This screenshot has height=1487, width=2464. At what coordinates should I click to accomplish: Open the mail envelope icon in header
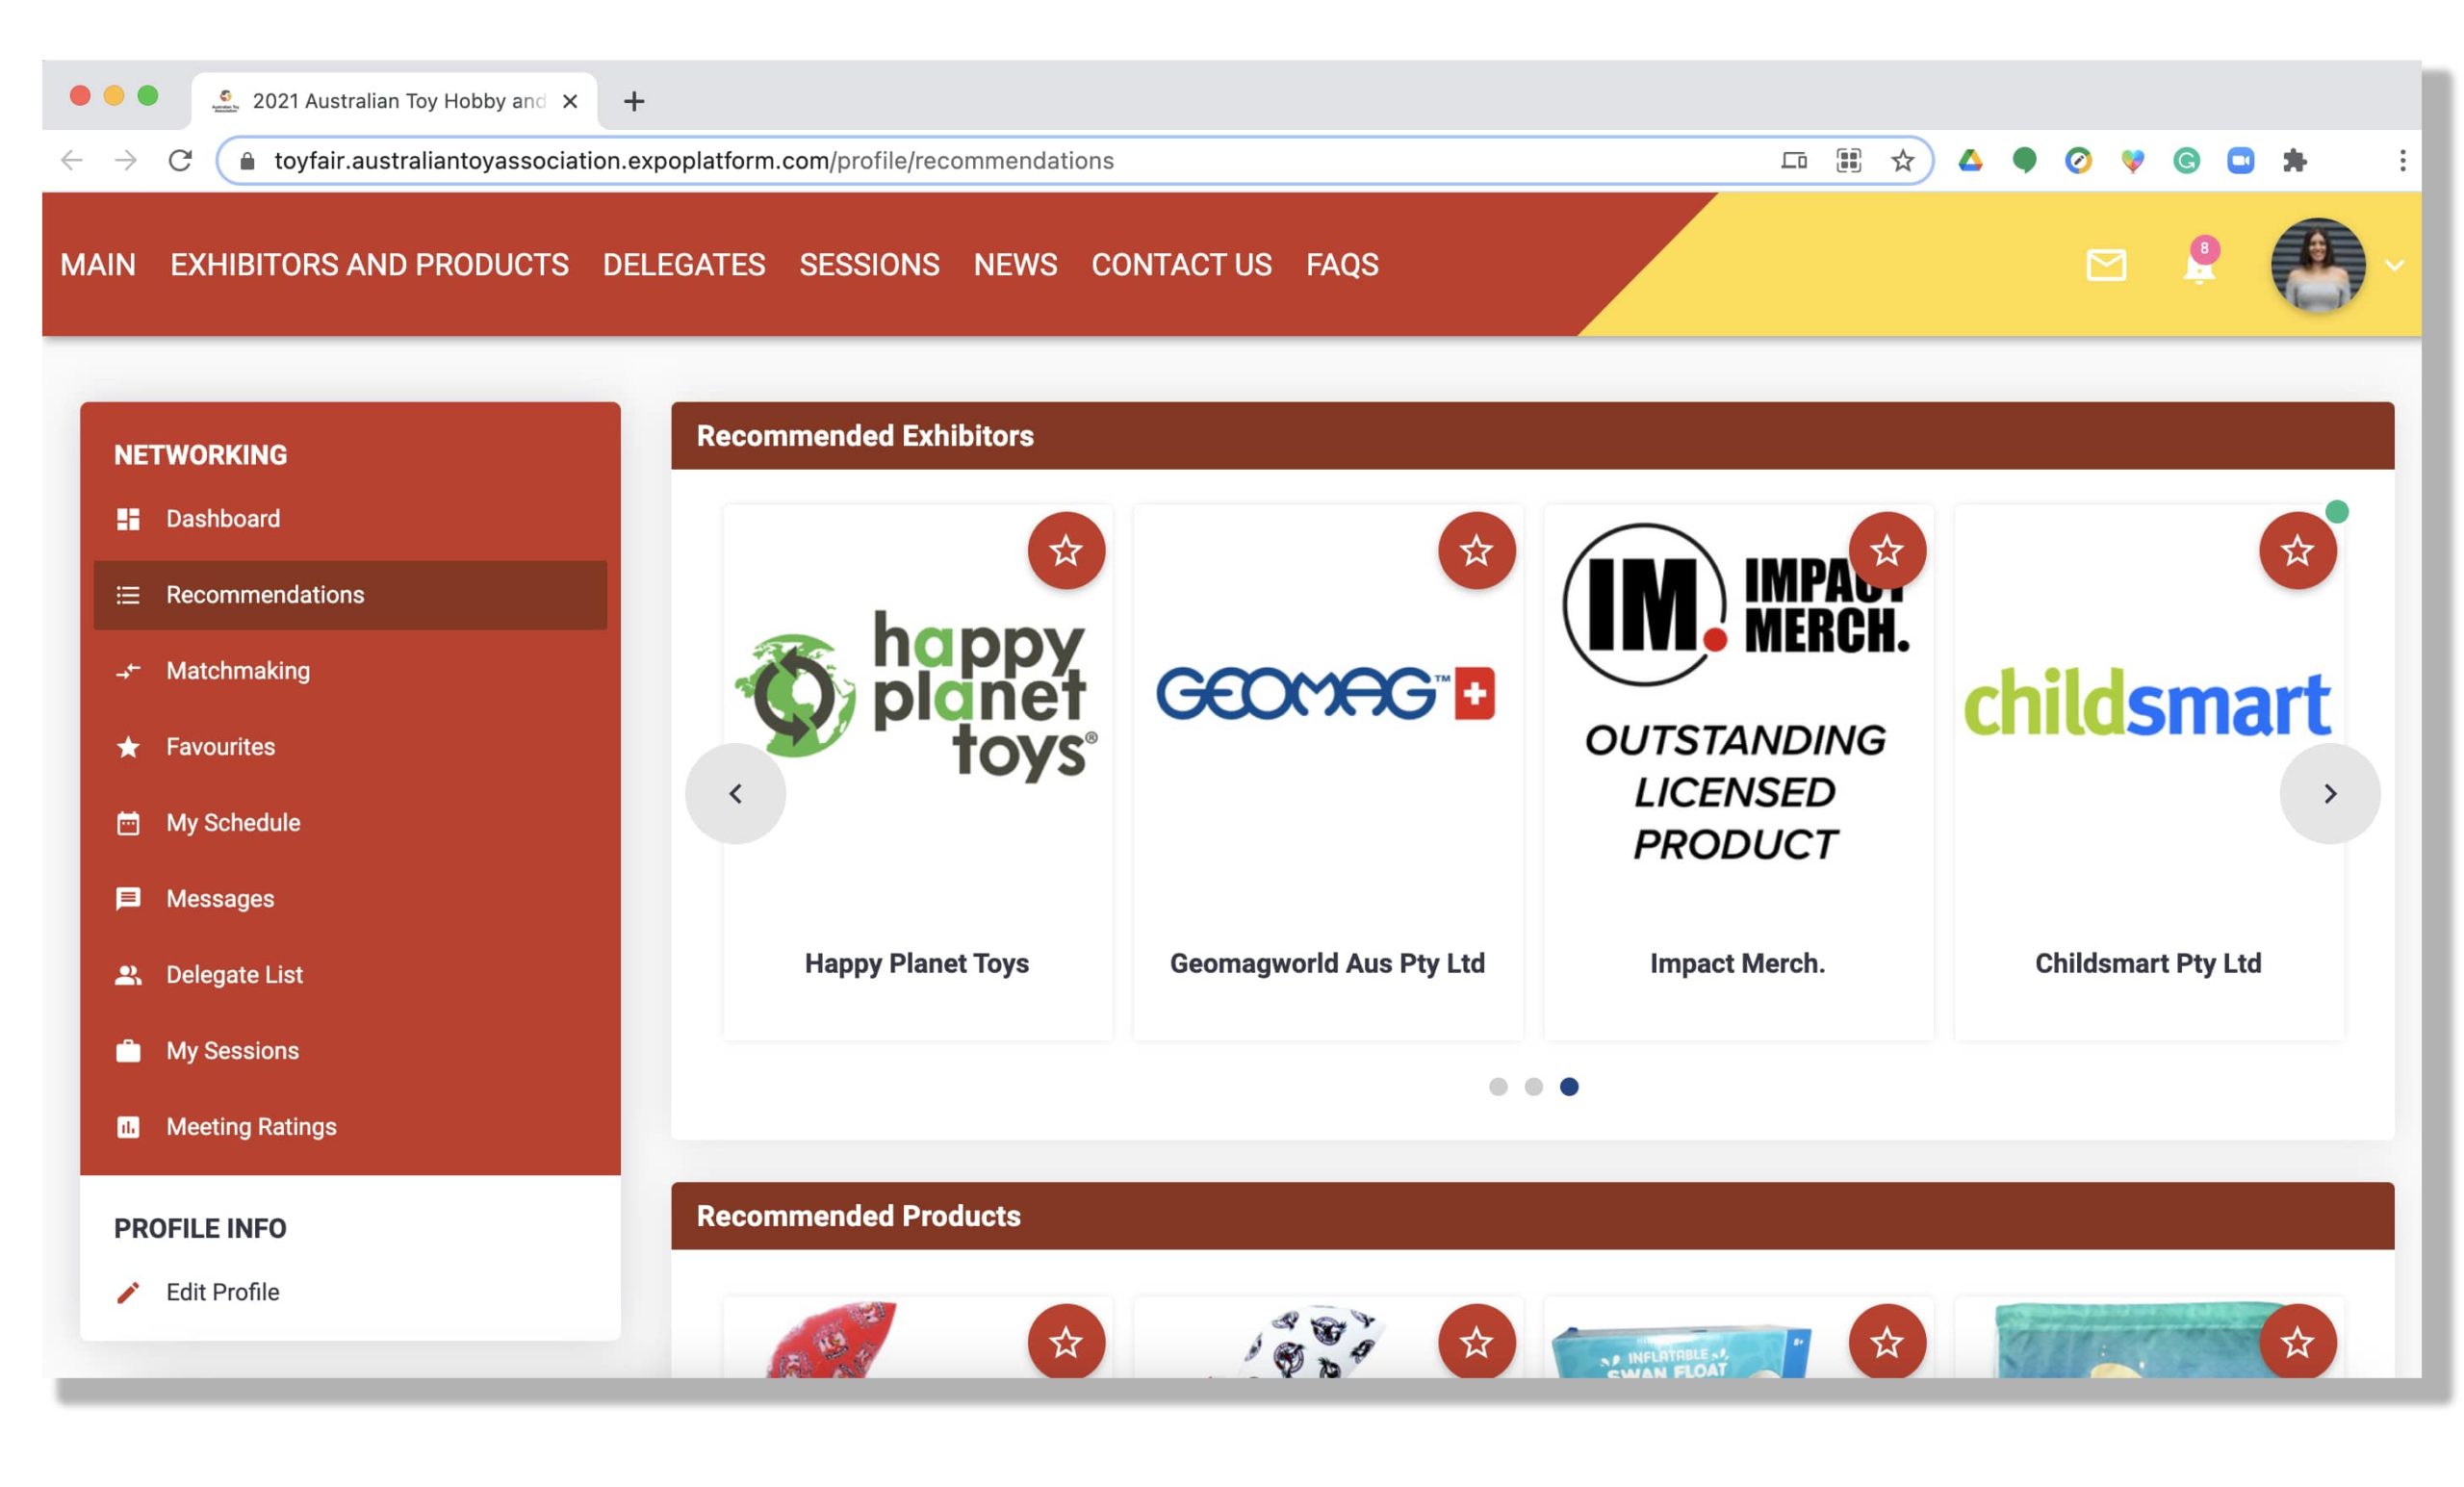coord(2106,265)
